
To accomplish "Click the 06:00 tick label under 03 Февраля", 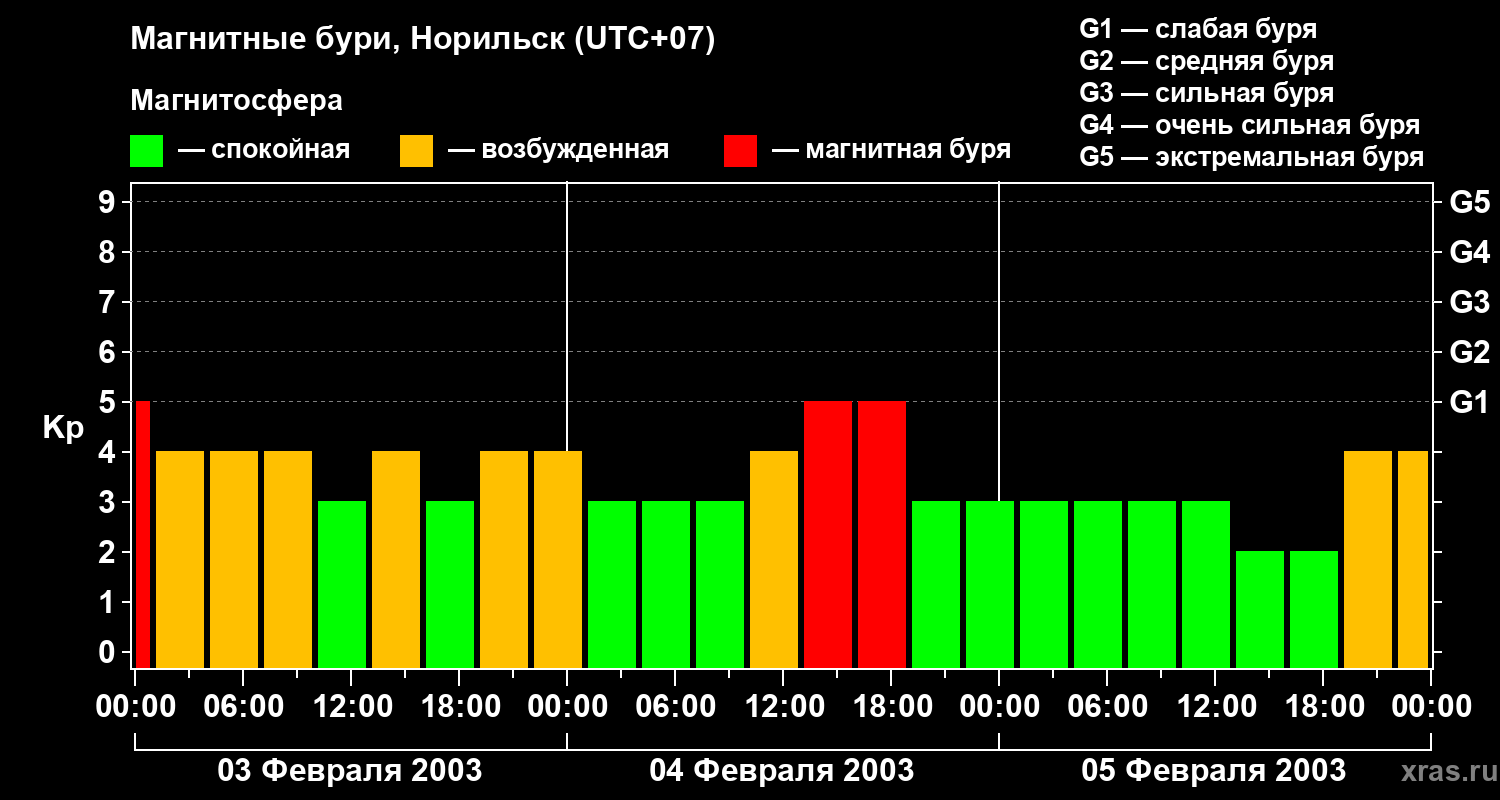I will [x=243, y=707].
